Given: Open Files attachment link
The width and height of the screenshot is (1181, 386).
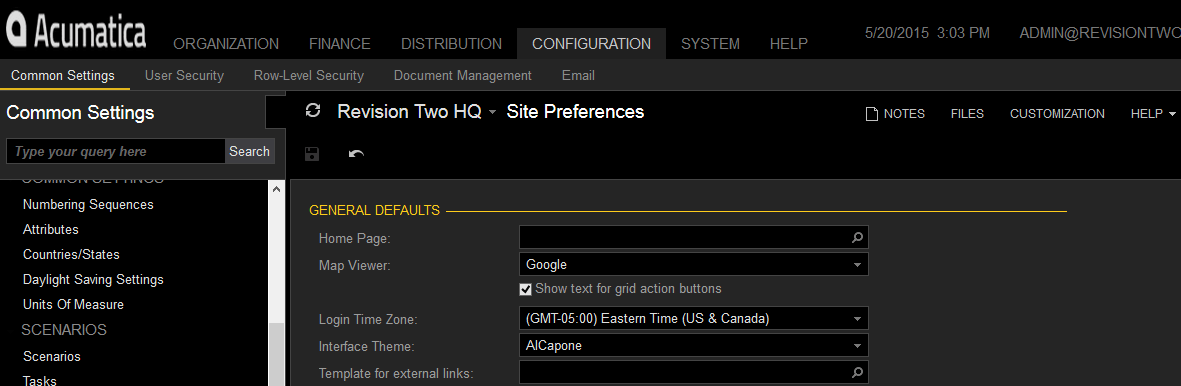Looking at the screenshot, I should pyautogui.click(x=967, y=114).
